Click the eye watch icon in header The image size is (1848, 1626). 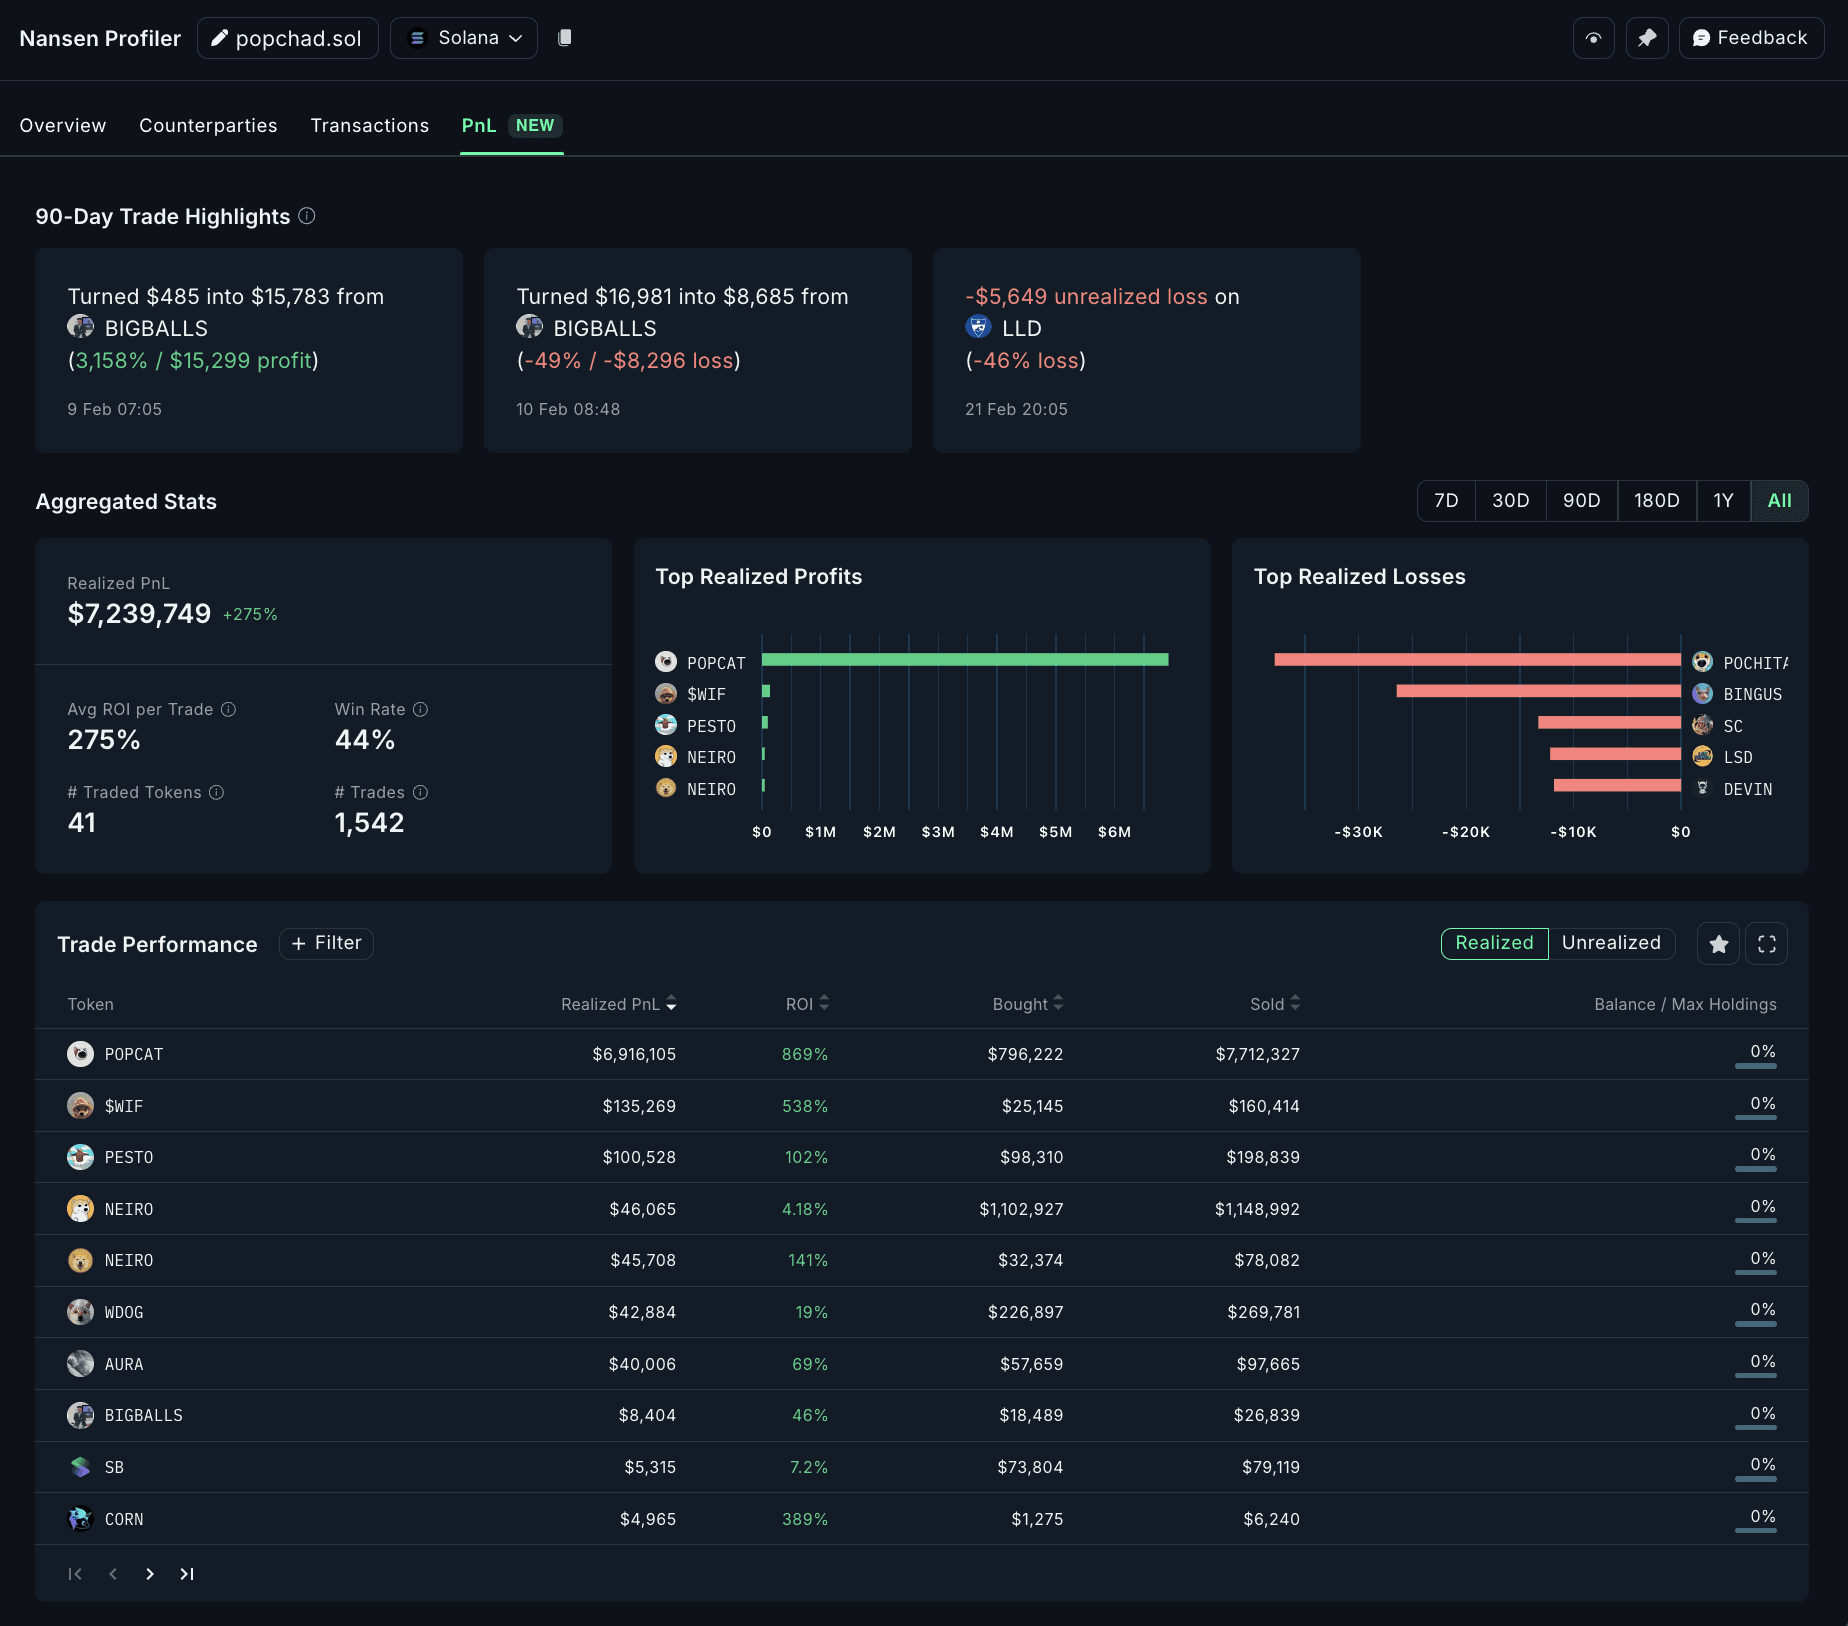1593,38
